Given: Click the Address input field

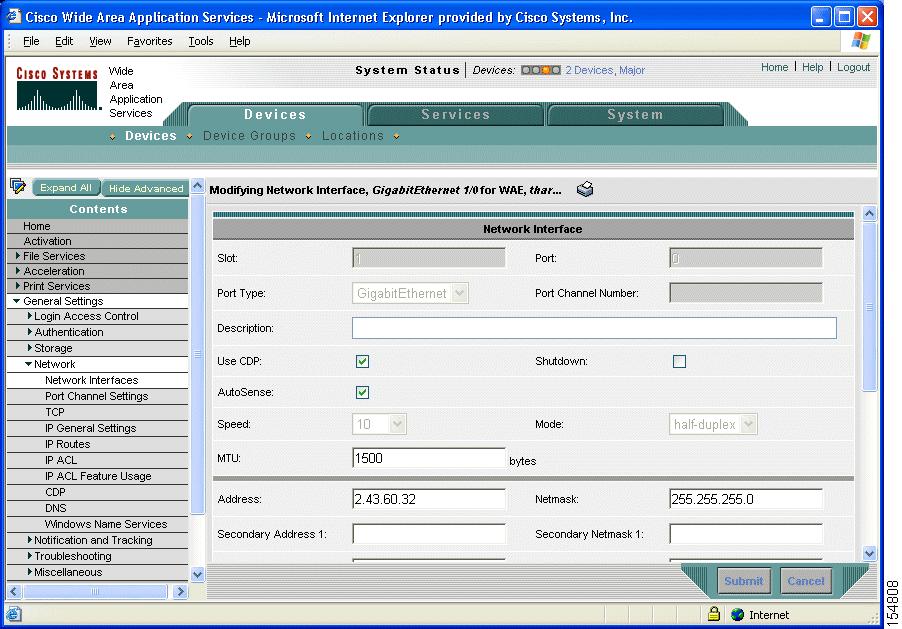Looking at the screenshot, I should (x=429, y=499).
